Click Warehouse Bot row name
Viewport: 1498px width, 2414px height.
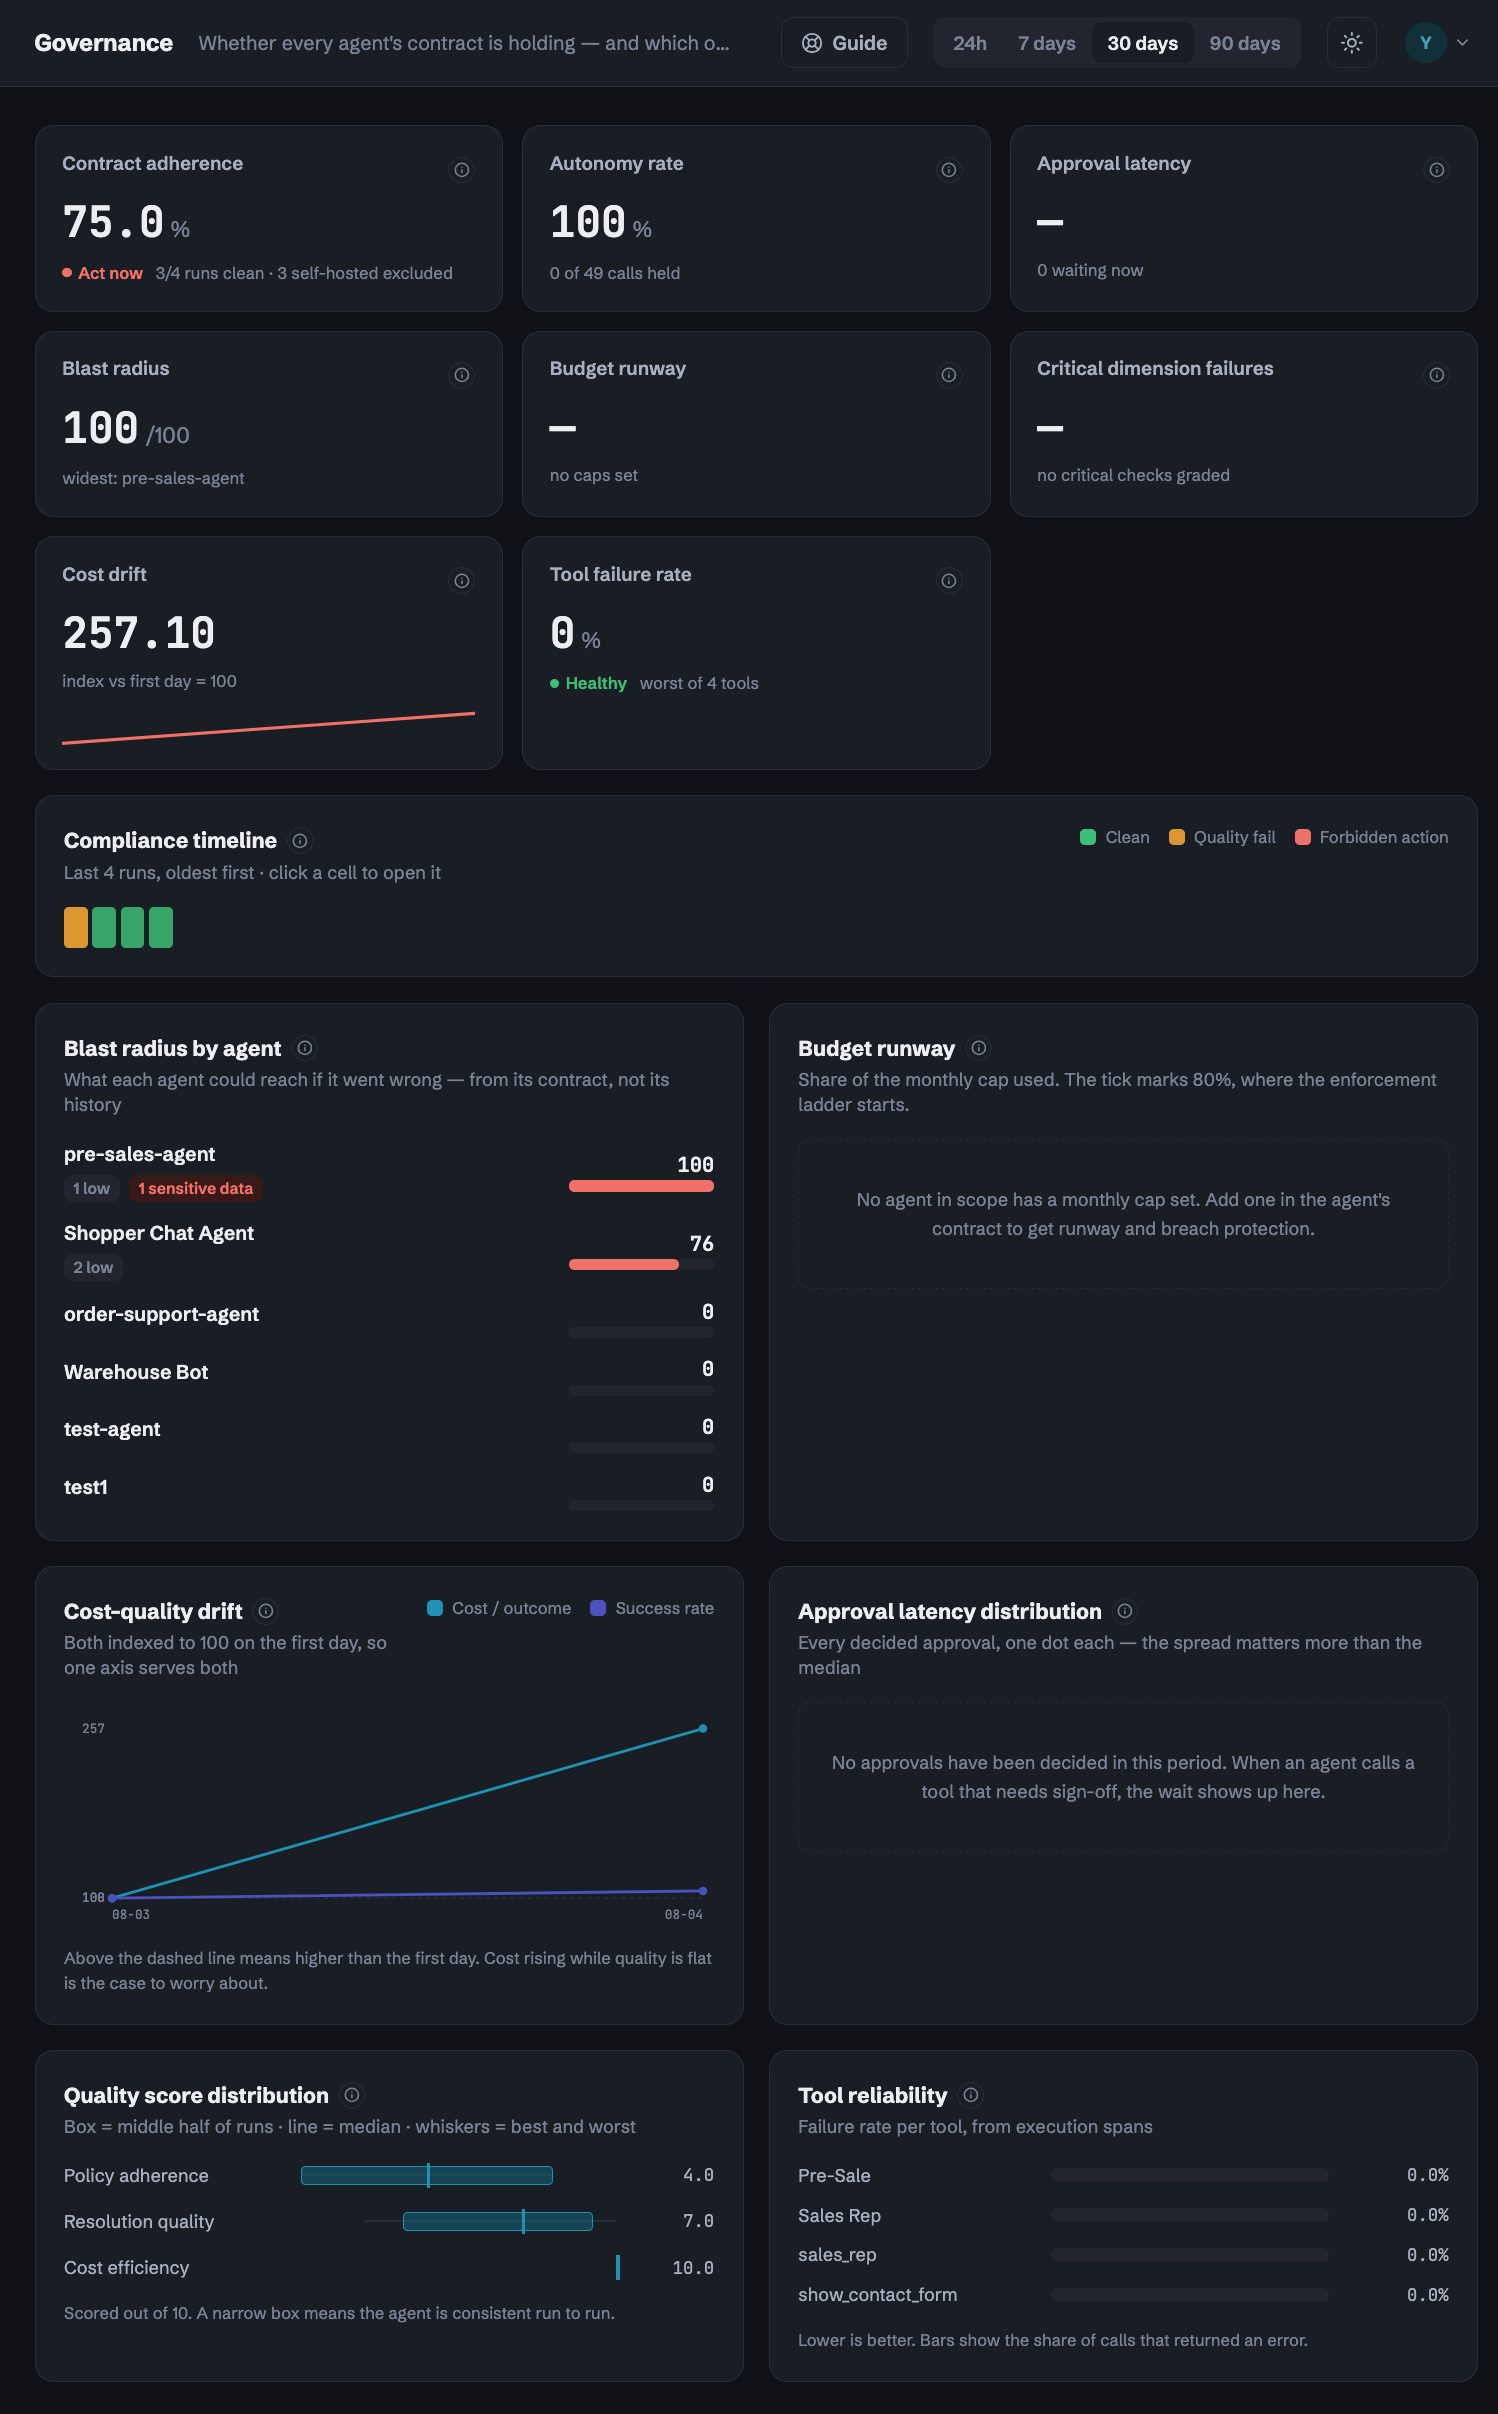tap(136, 1372)
